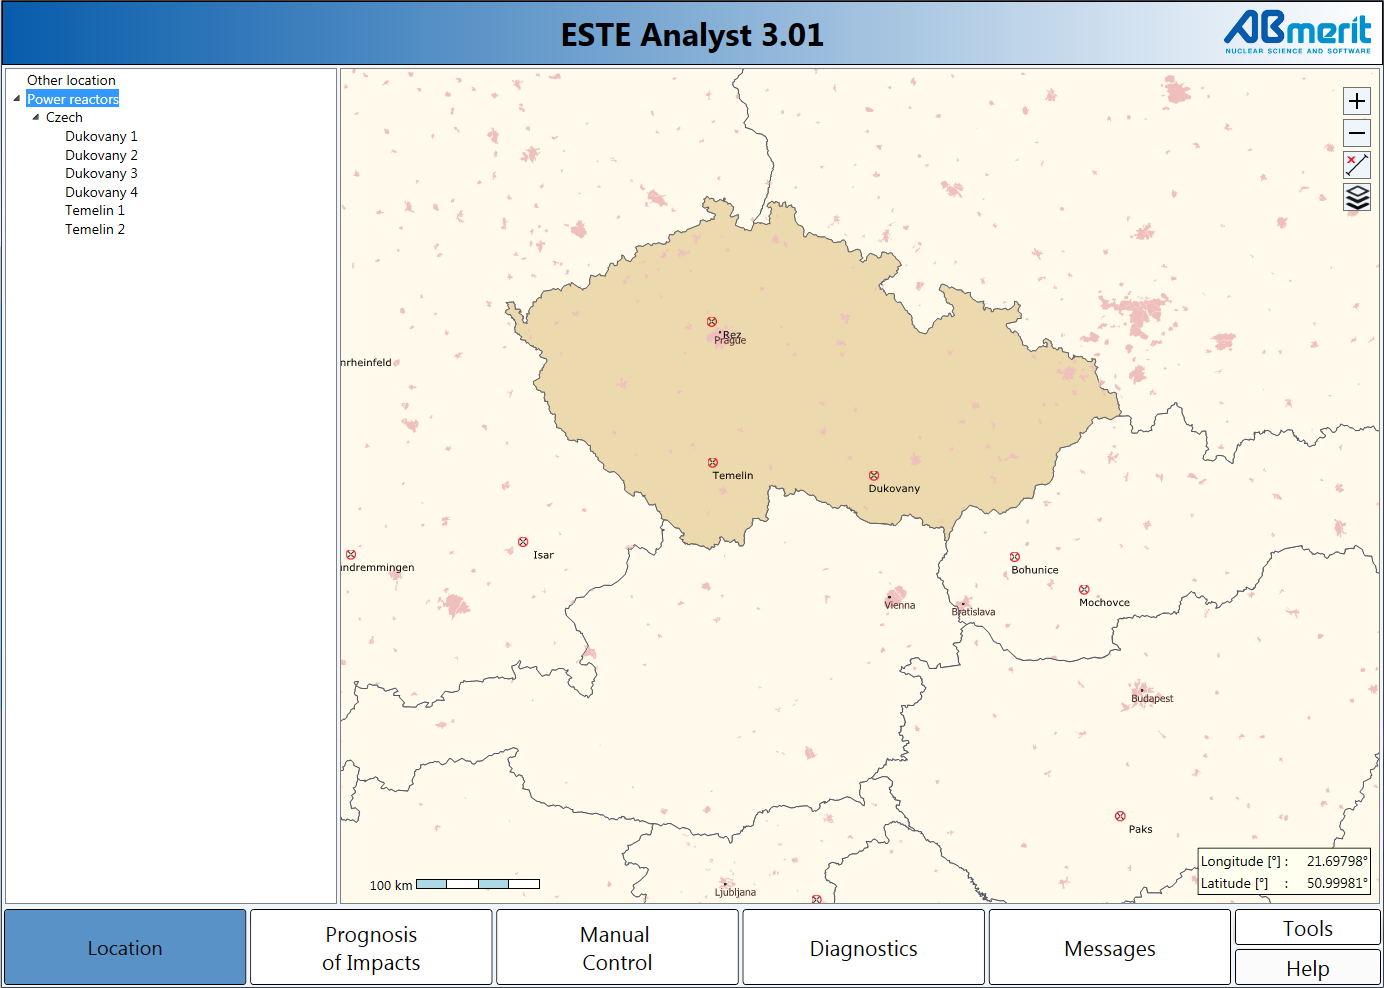The height and width of the screenshot is (988, 1384).
Task: Select Other location in the tree
Action: (71, 80)
